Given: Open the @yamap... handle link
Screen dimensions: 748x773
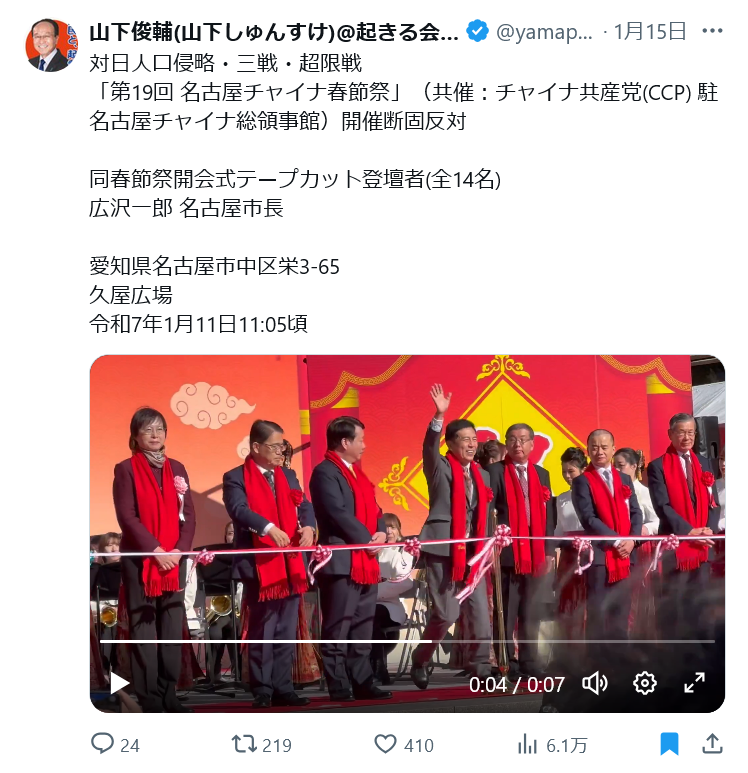Looking at the screenshot, I should [x=544, y=33].
